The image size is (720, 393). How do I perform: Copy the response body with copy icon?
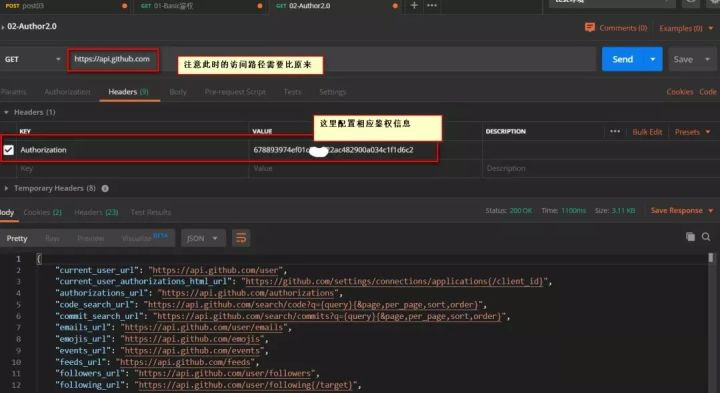[x=690, y=236]
